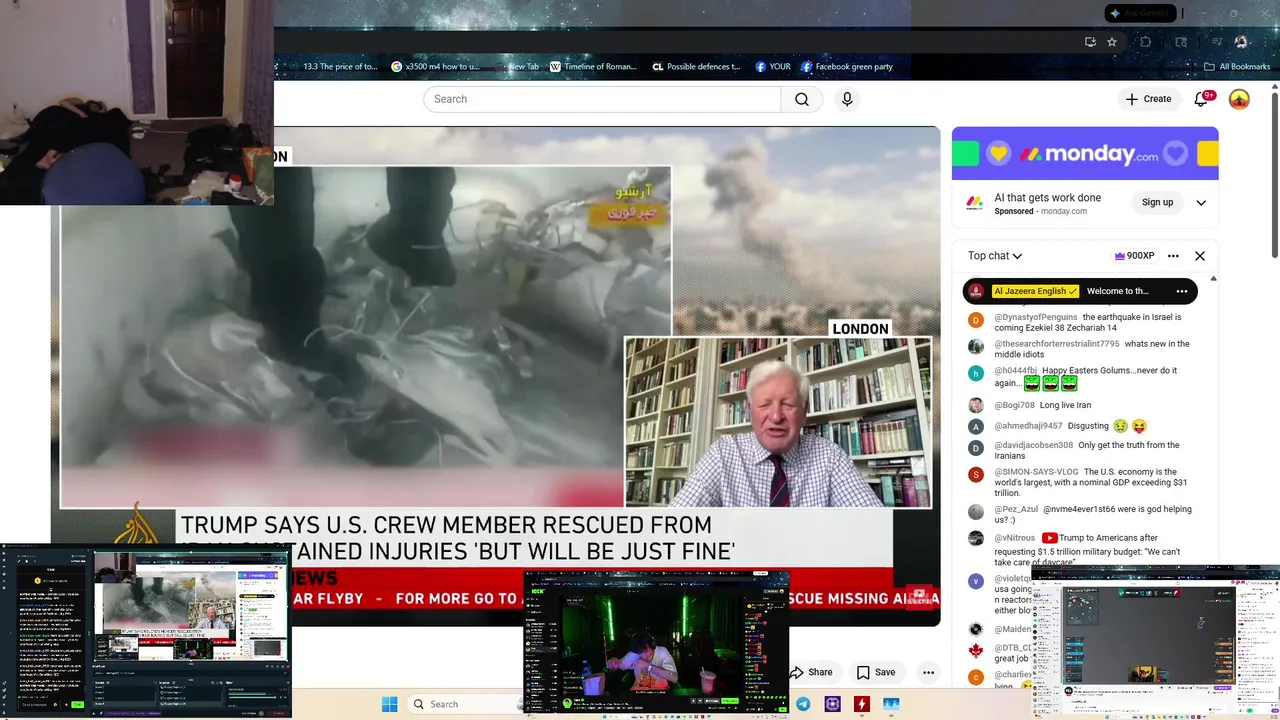This screenshot has height=720, width=1280.
Task: Bookmark this page with the star icon
Action: click(1112, 42)
